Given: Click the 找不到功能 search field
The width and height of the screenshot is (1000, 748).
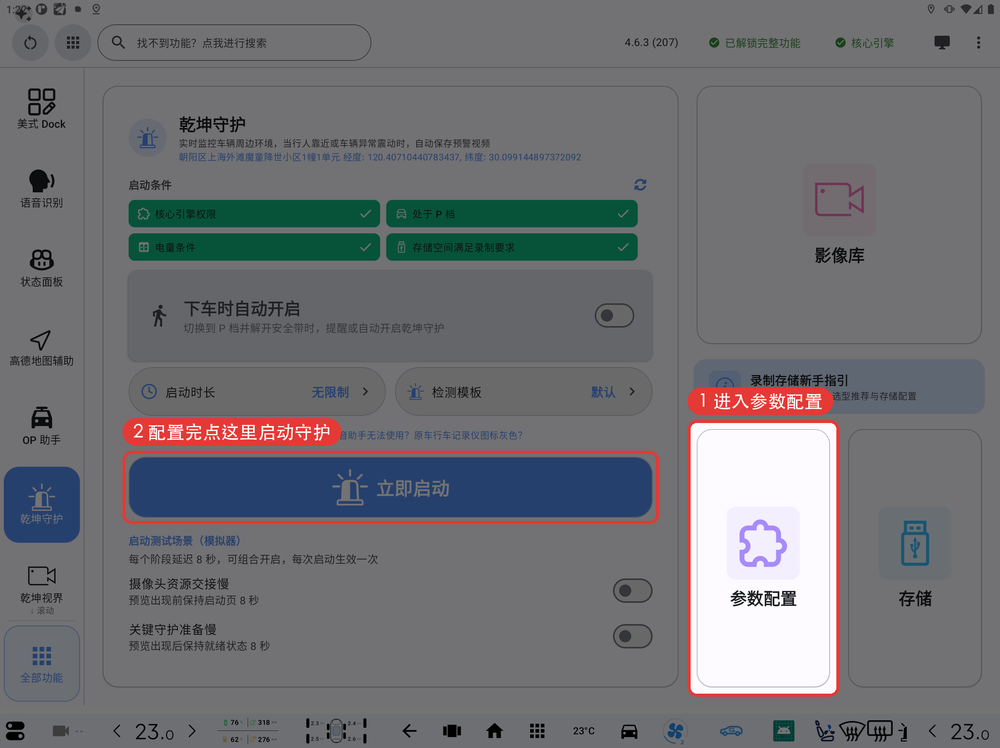Looking at the screenshot, I should tap(234, 43).
